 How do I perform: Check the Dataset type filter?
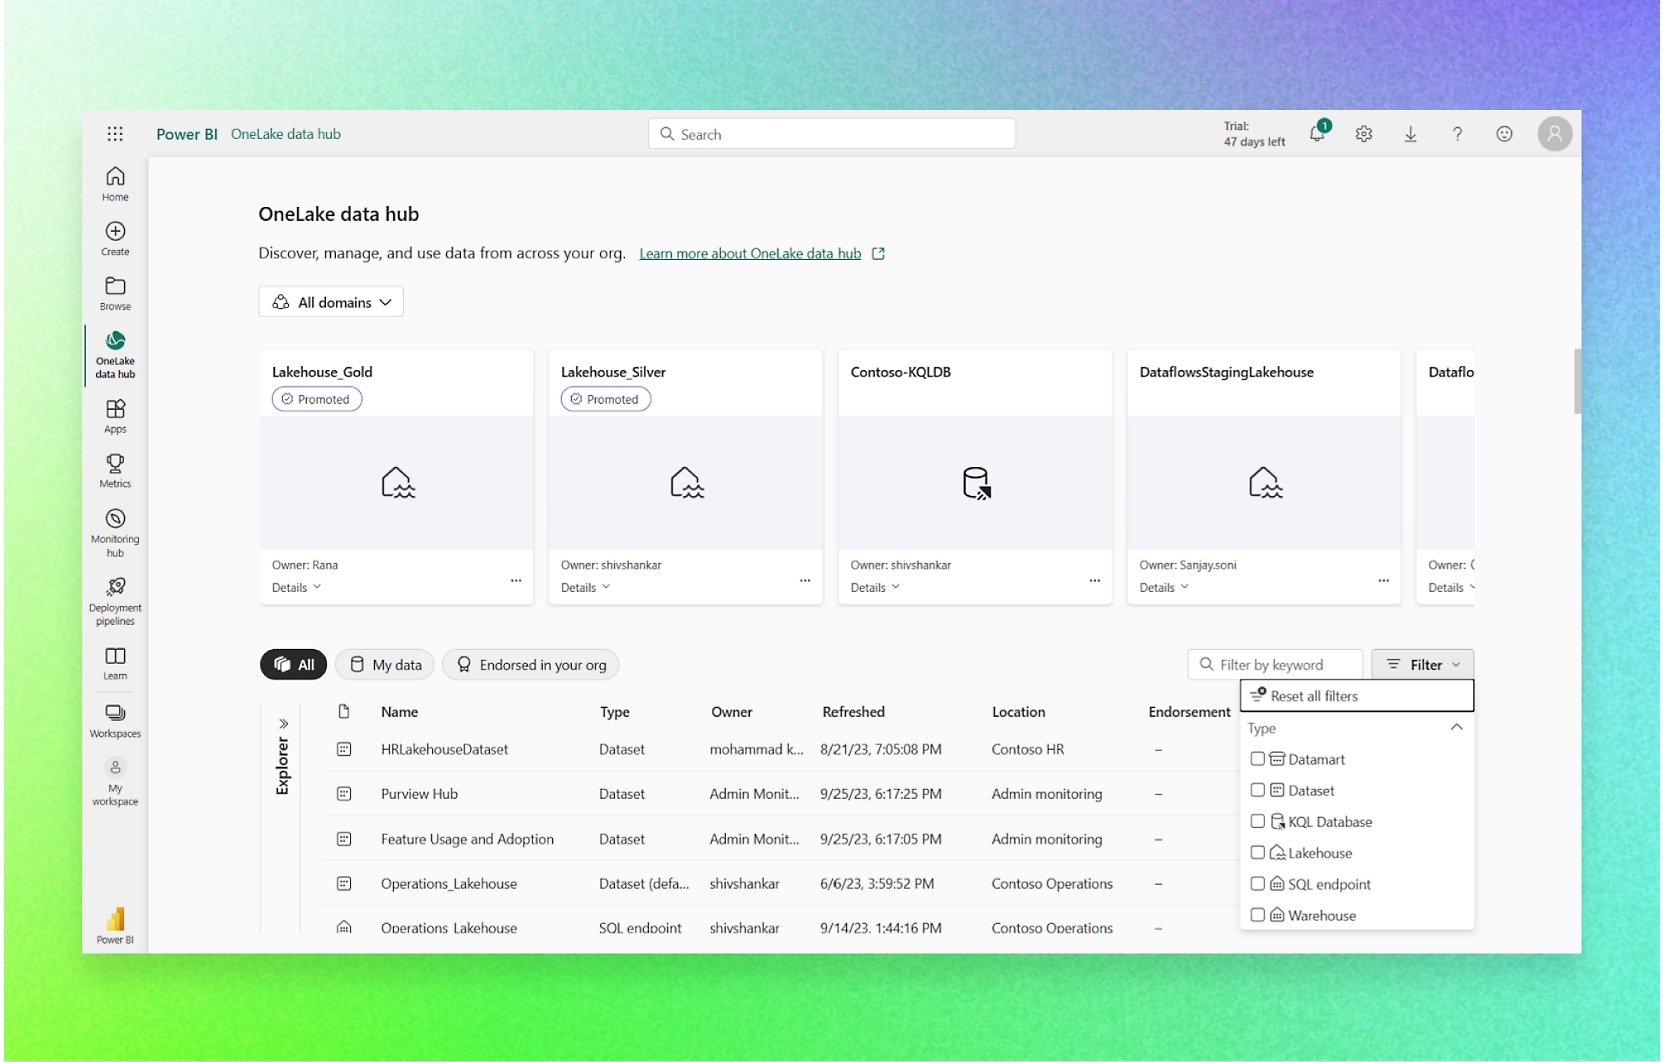[x=1258, y=790]
